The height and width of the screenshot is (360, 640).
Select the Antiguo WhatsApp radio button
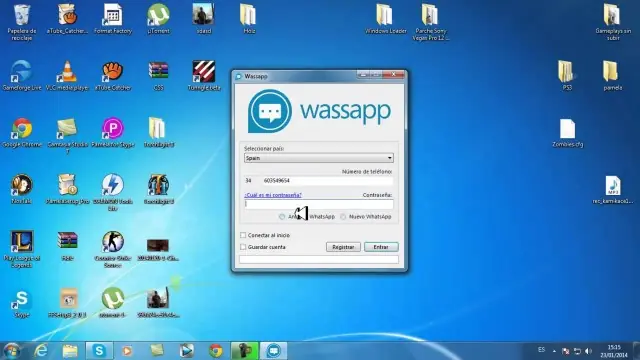(282, 217)
